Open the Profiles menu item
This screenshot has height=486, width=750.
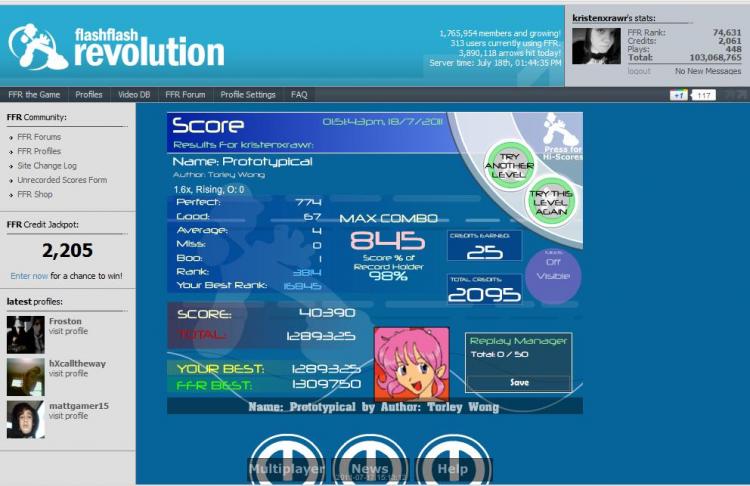pos(89,95)
